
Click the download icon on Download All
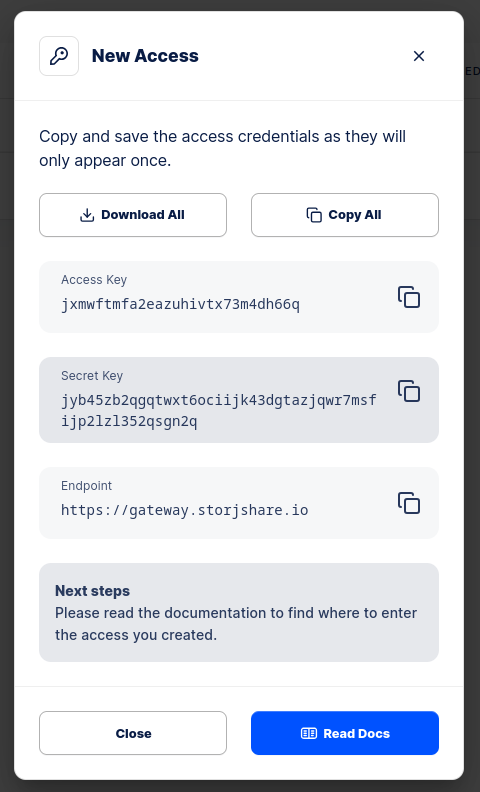click(x=87, y=215)
